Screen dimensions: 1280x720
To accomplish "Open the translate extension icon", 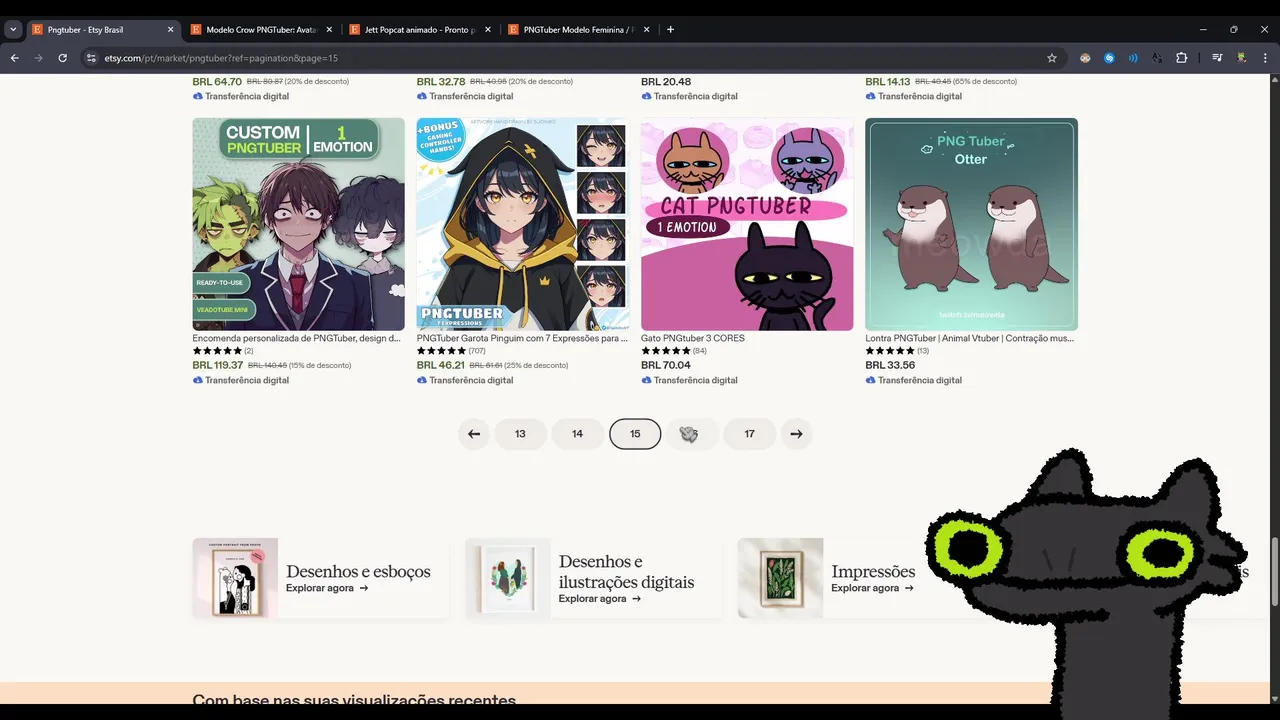I will pos(1157,58).
